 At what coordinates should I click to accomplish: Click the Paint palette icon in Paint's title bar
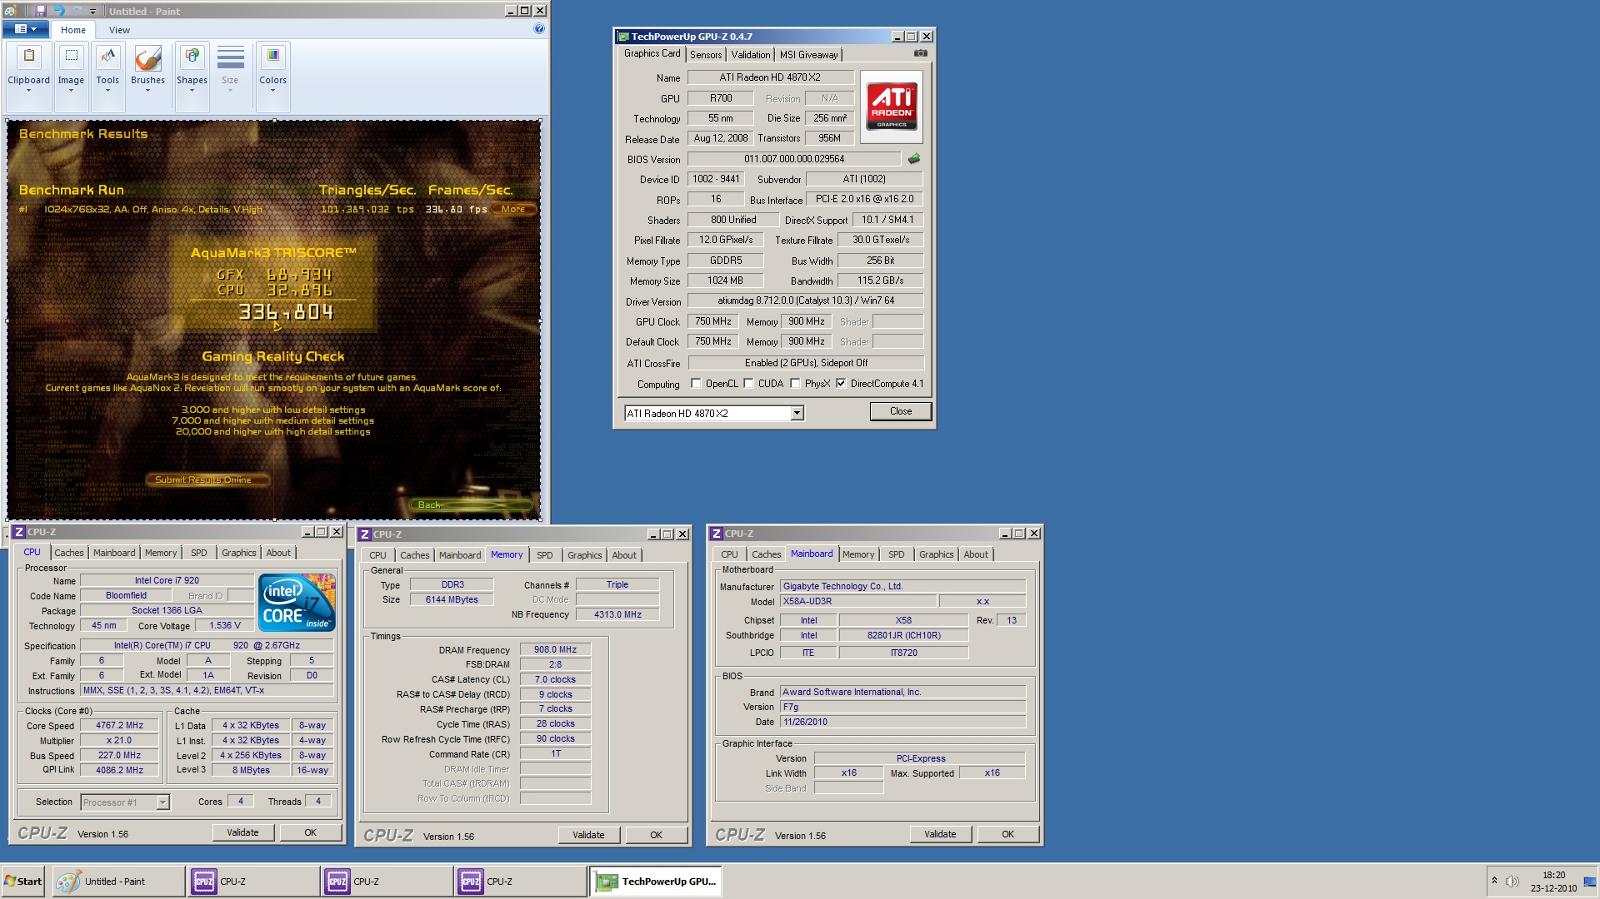pos(10,11)
